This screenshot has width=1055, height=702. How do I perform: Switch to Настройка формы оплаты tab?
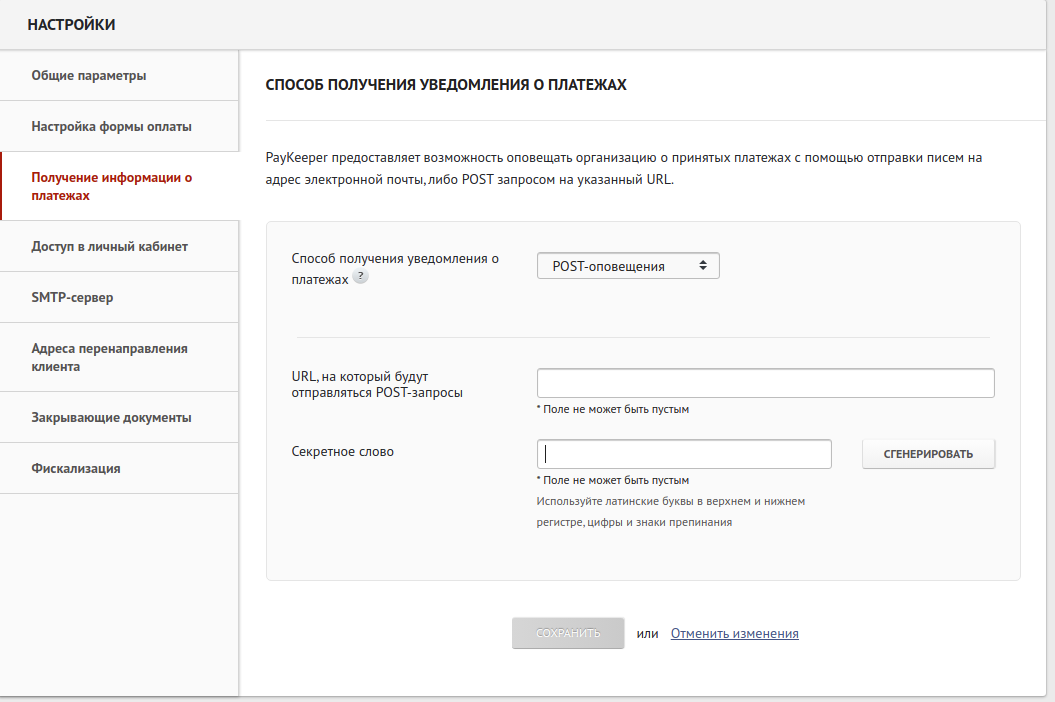pos(111,127)
